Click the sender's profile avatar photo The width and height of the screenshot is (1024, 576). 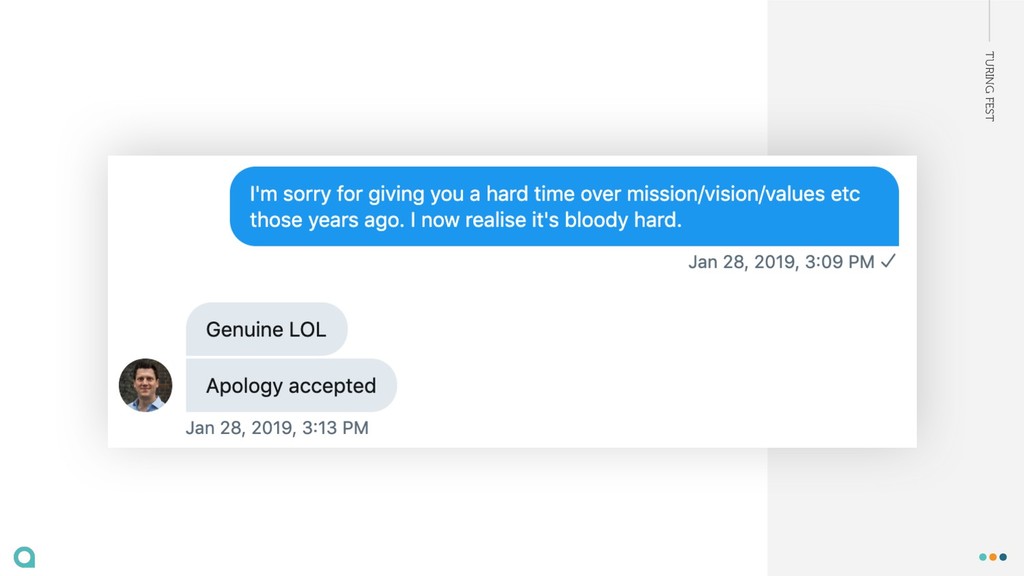pos(146,385)
